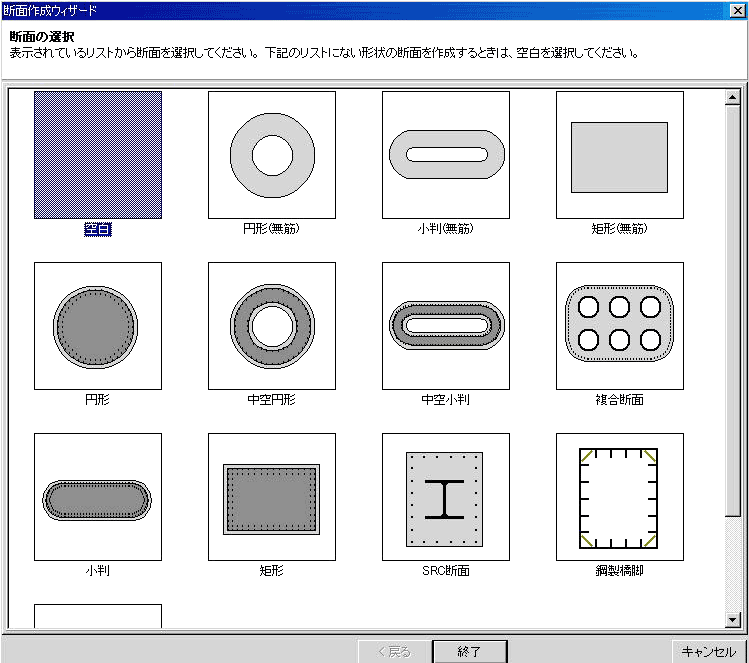Click the 矩形 label under the dotted rectangle

(271, 570)
